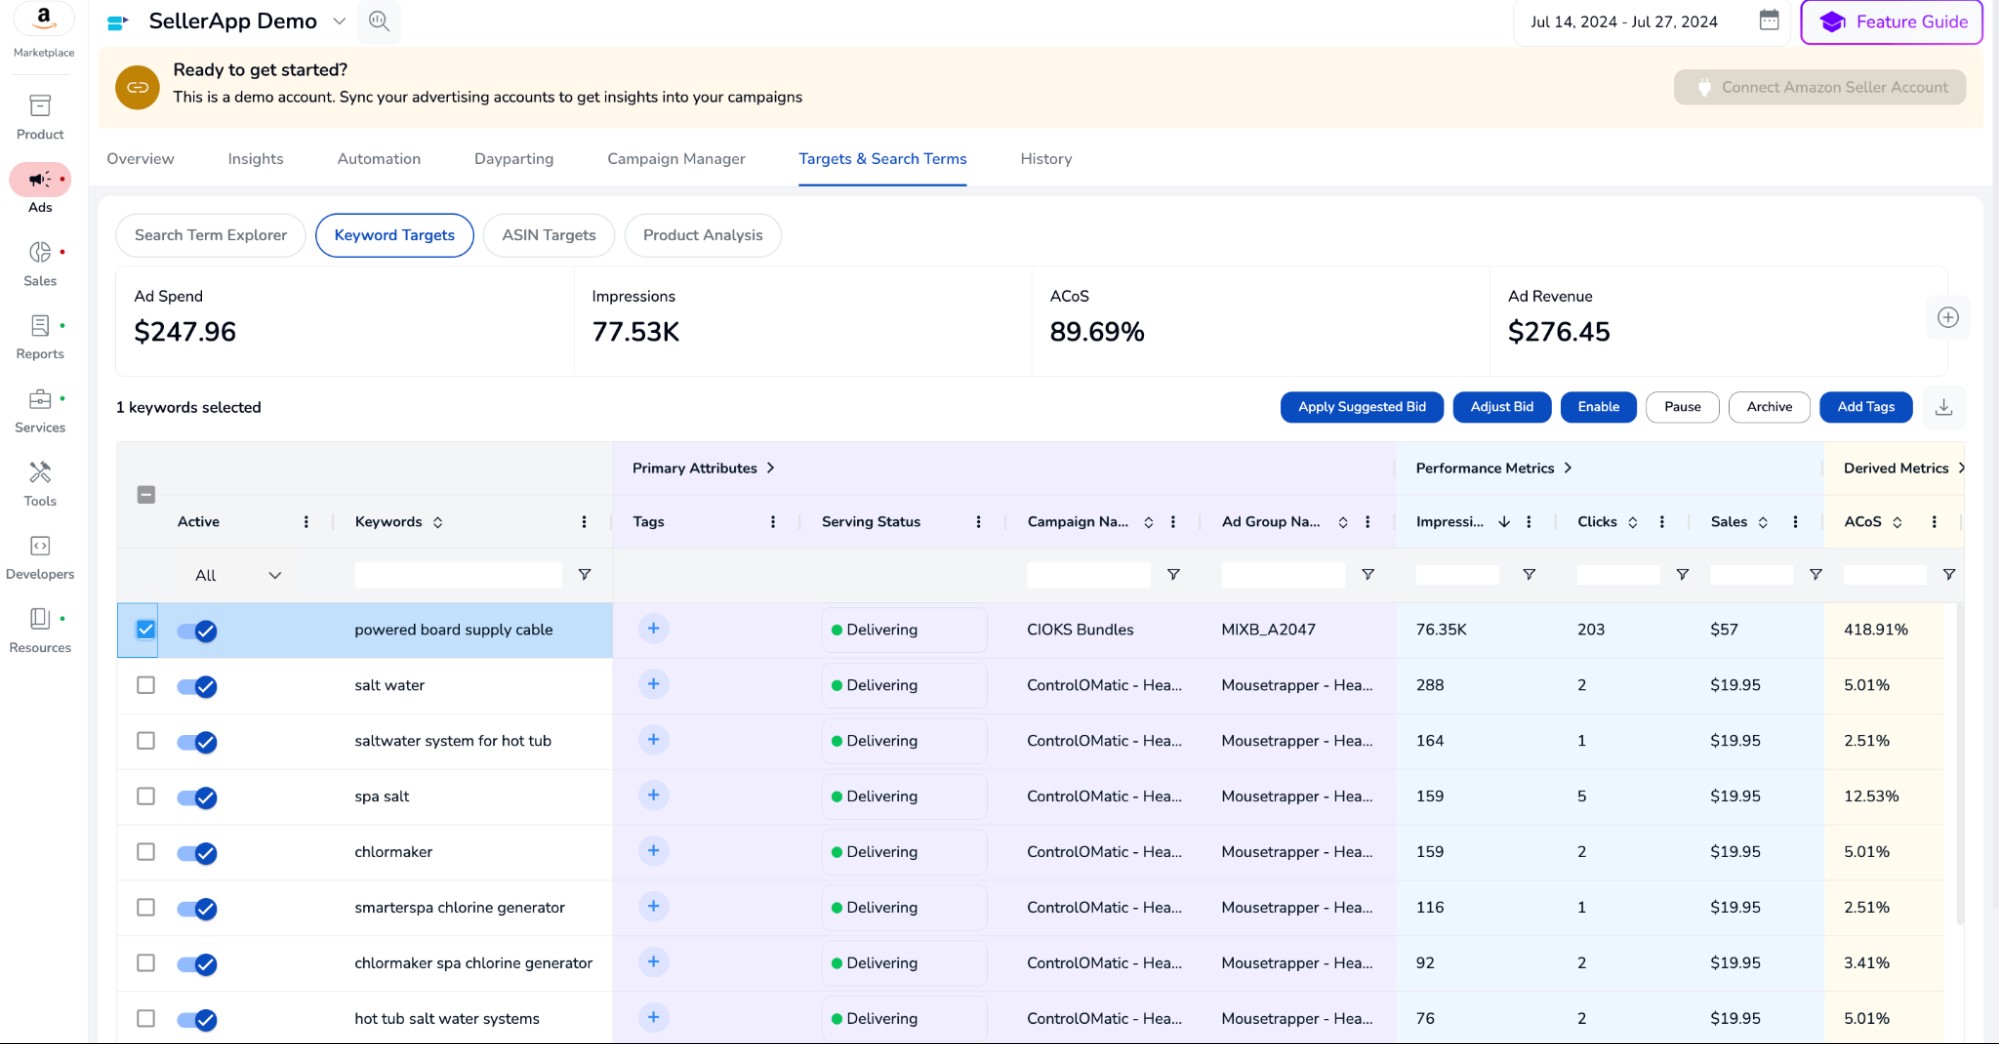Image resolution: width=1999 pixels, height=1044 pixels.
Task: Add tag to powered board supply cable
Action: click(x=653, y=629)
